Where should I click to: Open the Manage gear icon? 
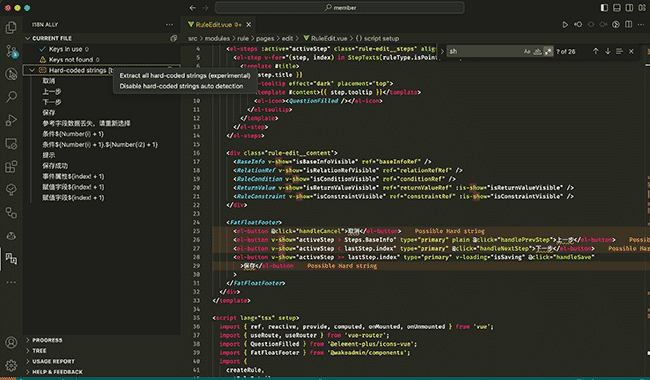[11, 365]
